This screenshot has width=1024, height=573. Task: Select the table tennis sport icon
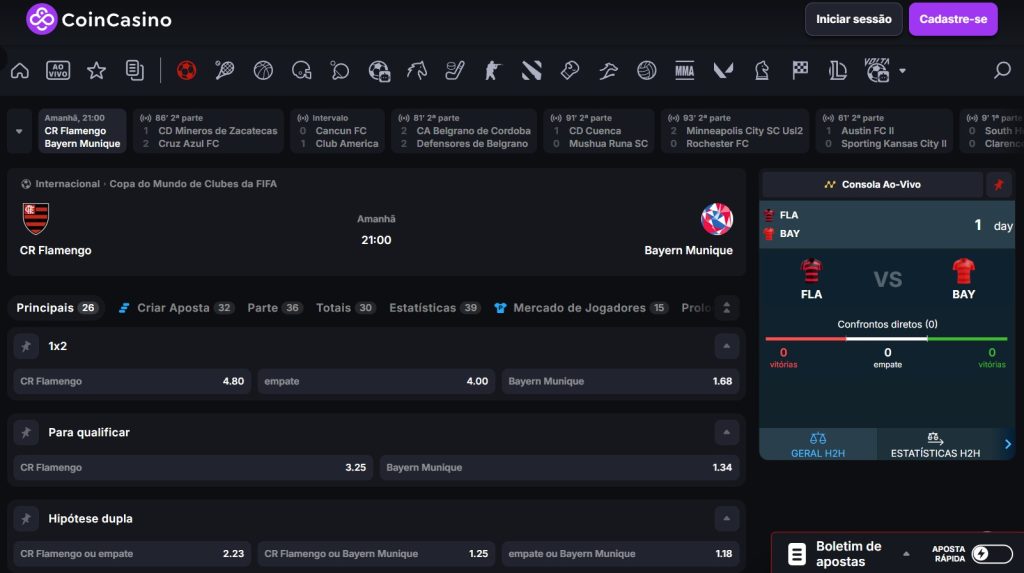tap(340, 70)
